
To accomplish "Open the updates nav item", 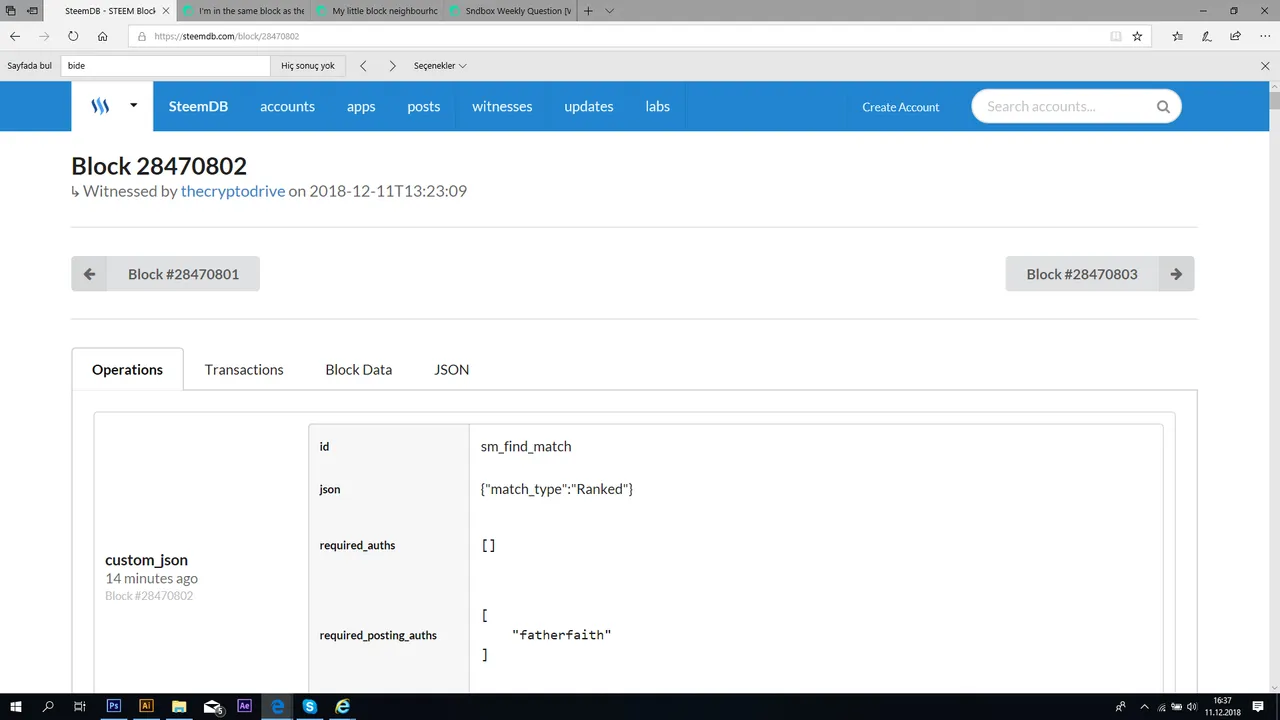I will coord(588,106).
